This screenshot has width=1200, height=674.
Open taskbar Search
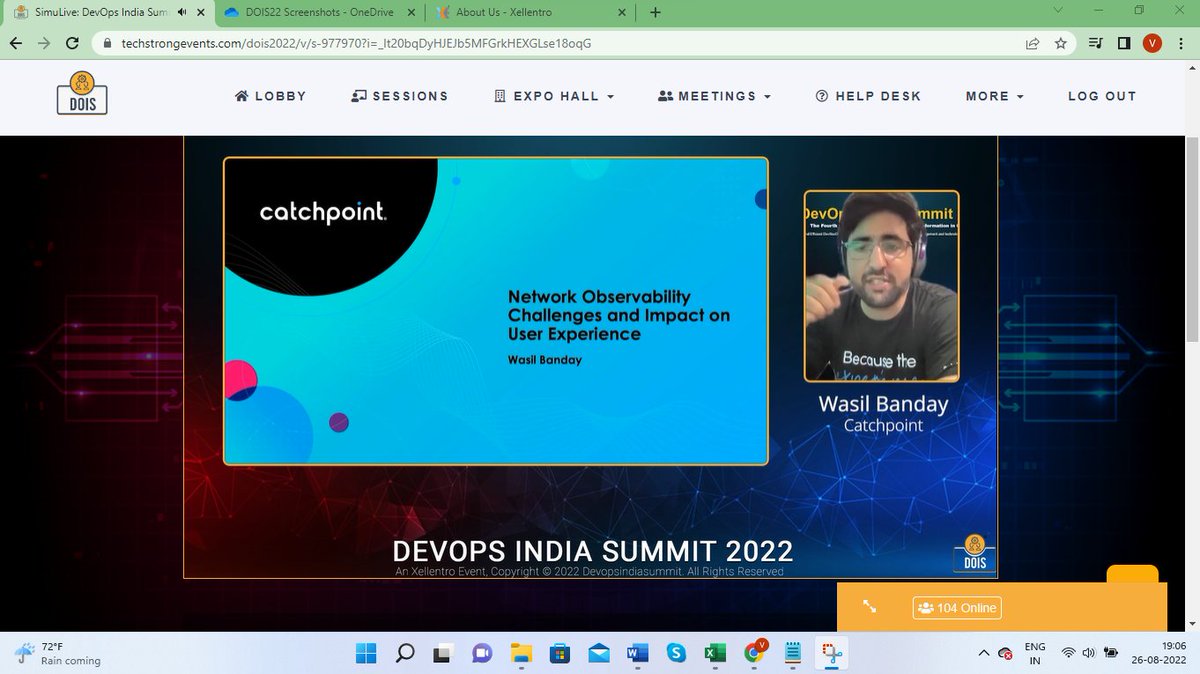[405, 653]
